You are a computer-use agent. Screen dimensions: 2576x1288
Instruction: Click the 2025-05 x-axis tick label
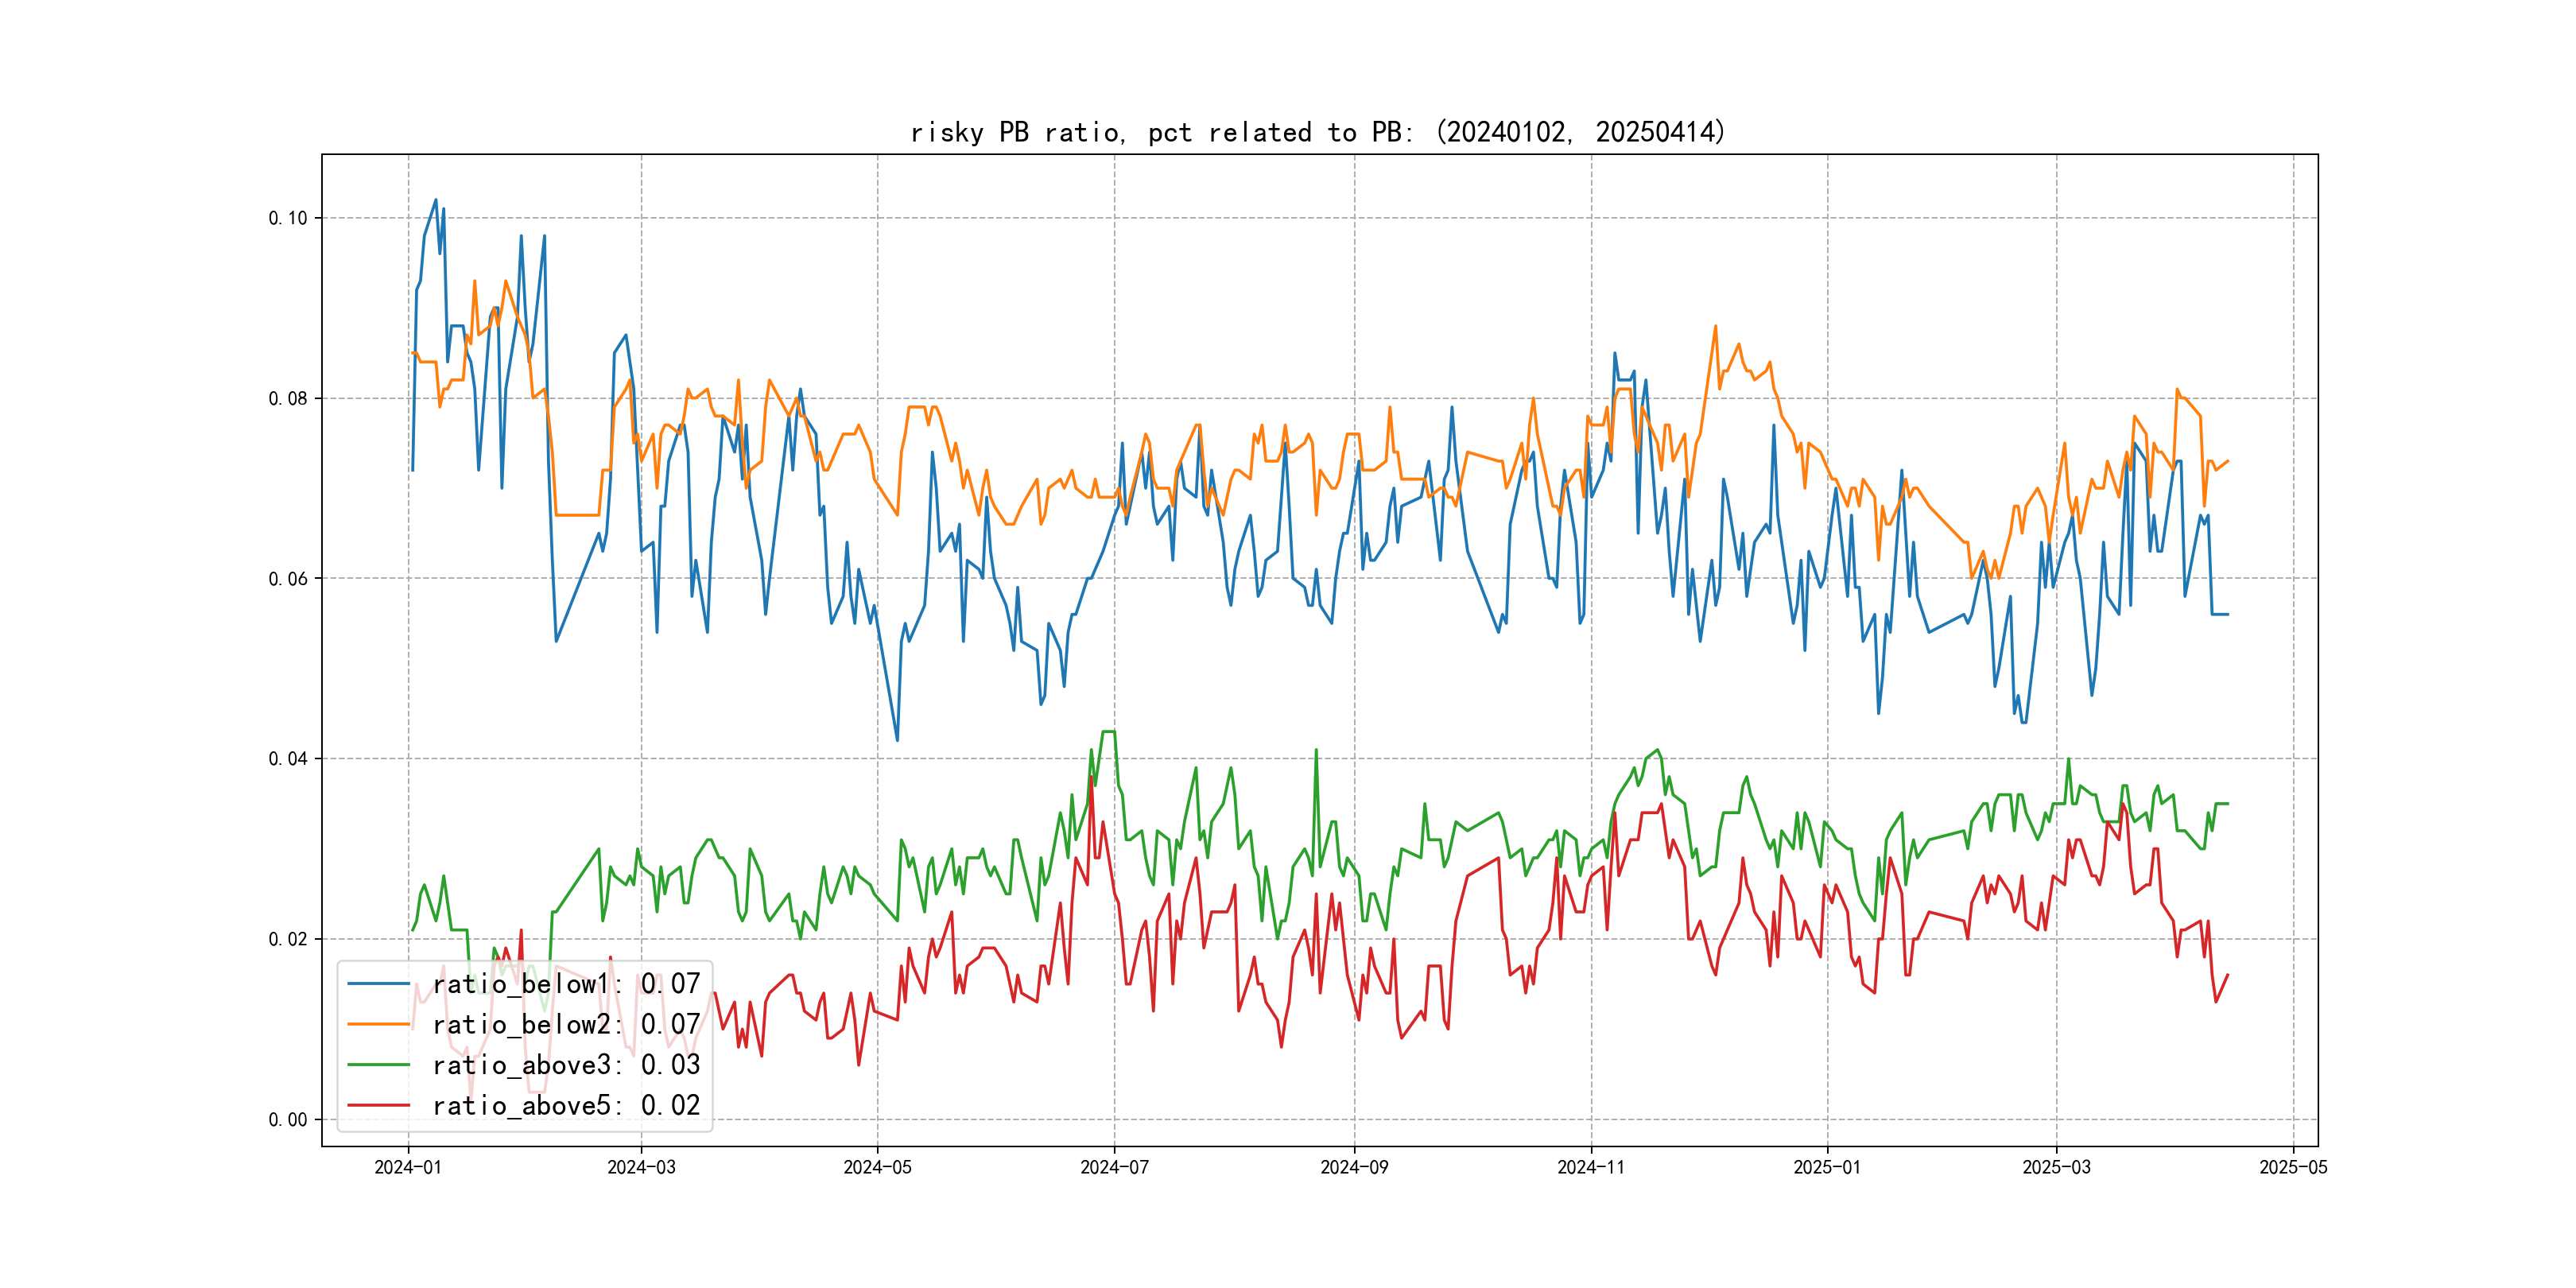pos(2293,1167)
